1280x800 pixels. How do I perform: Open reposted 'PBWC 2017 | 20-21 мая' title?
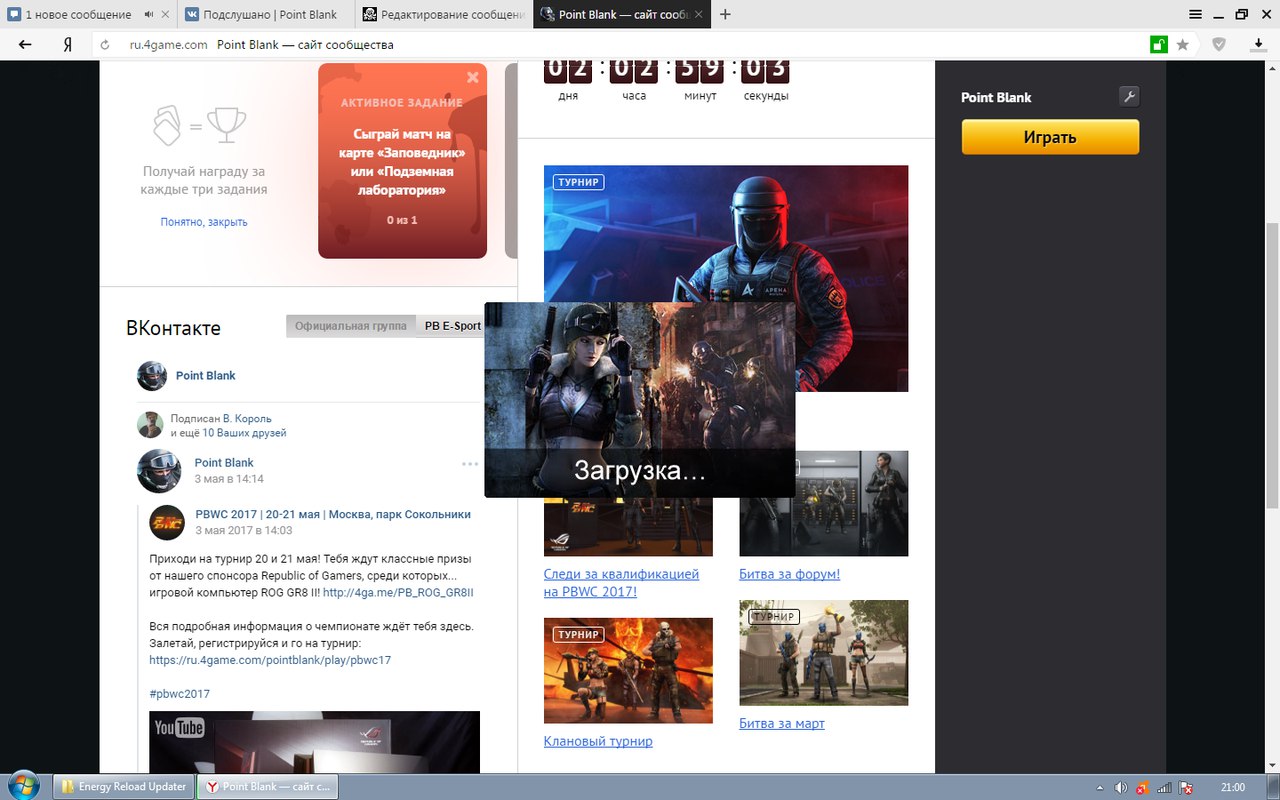333,515
